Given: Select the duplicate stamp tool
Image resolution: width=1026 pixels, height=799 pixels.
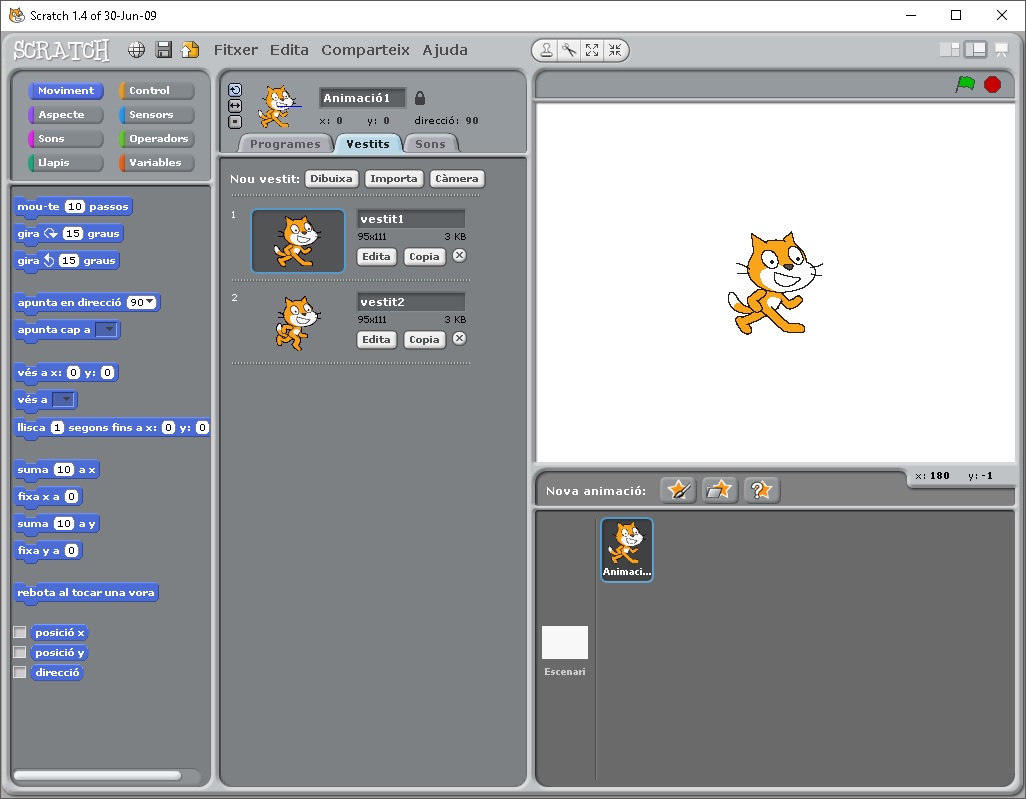Looking at the screenshot, I should (x=546, y=50).
